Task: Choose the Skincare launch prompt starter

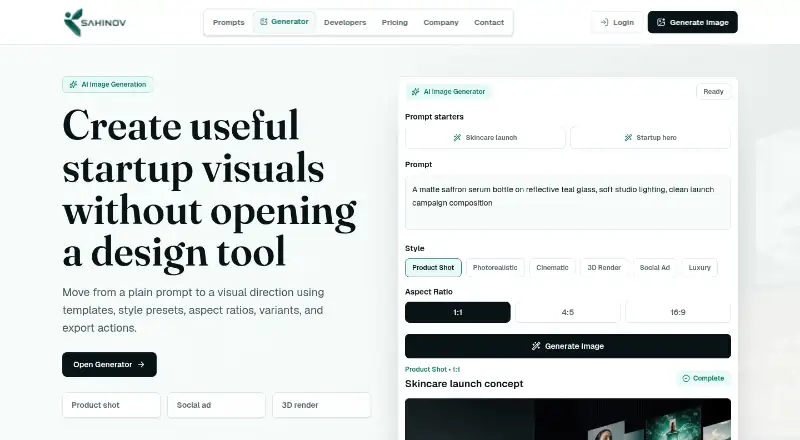Action: click(485, 138)
